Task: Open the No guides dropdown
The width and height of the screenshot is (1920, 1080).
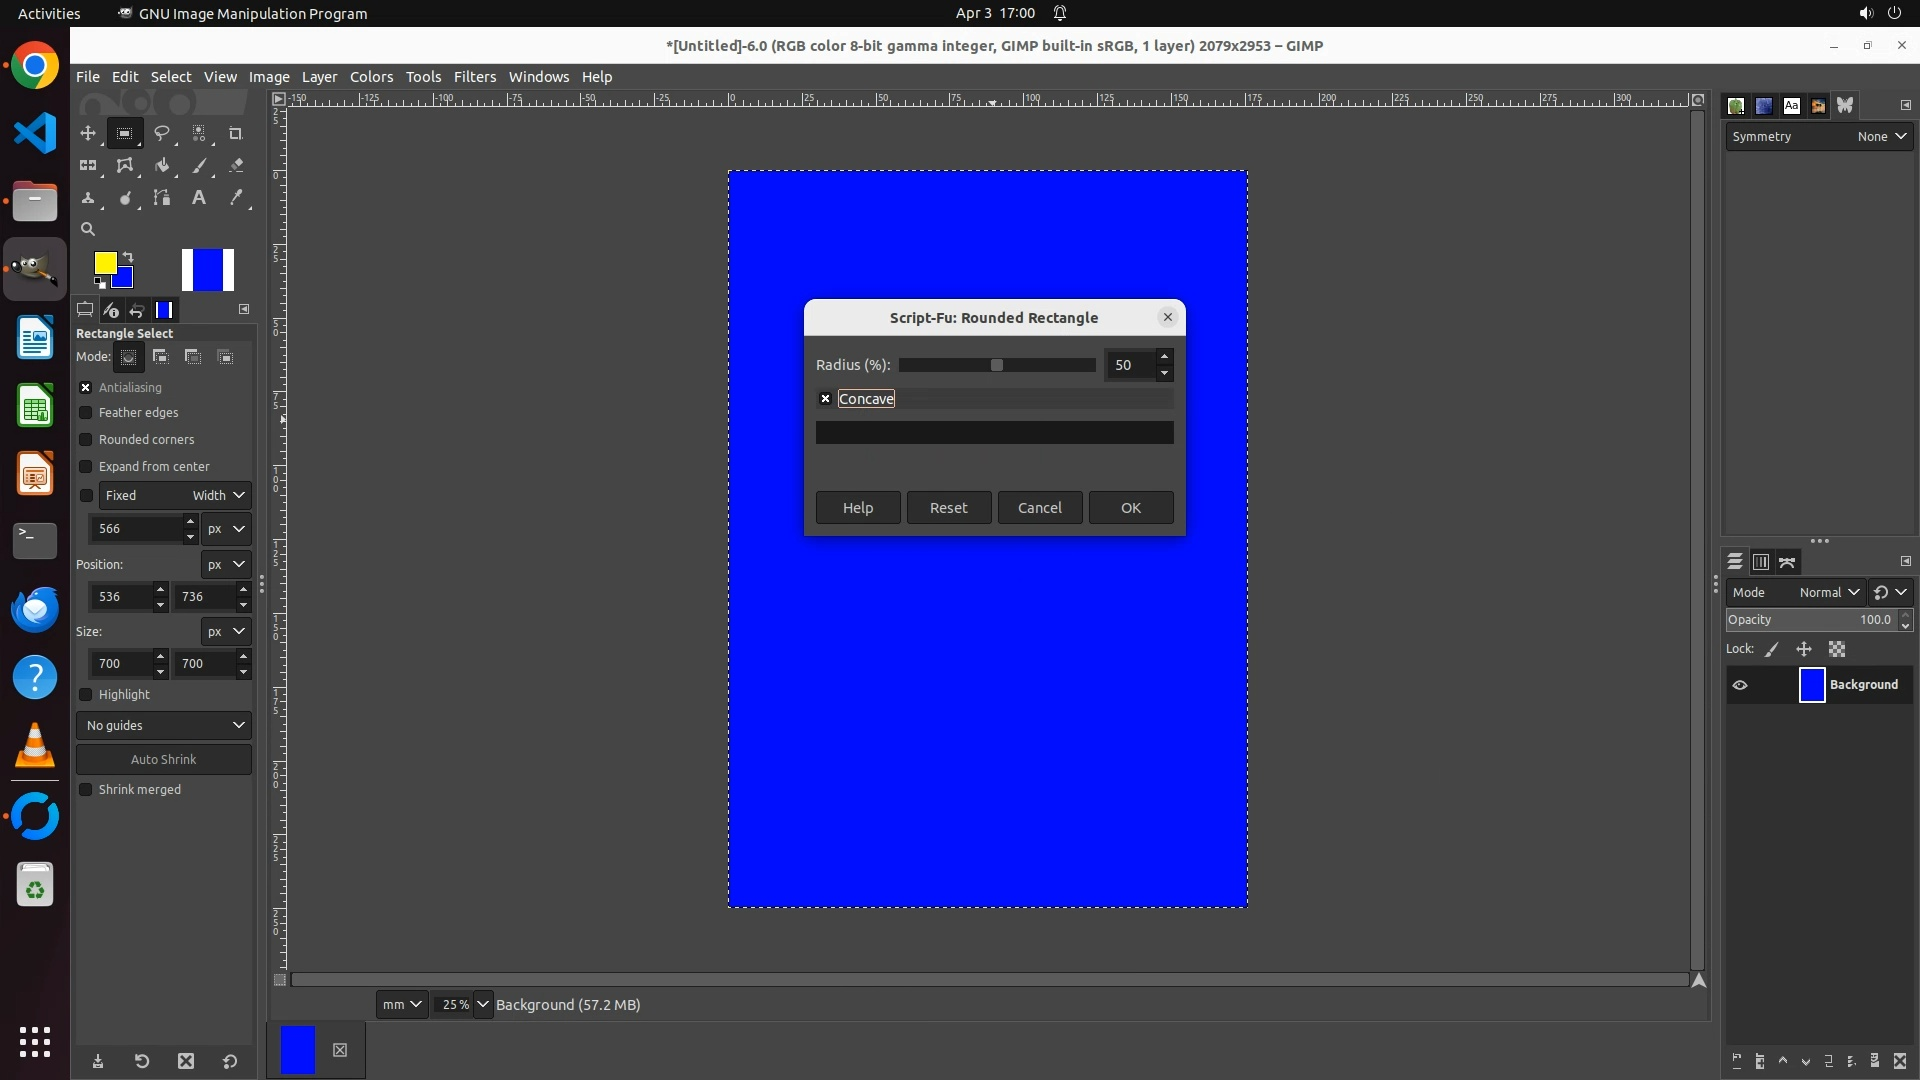Action: click(164, 726)
